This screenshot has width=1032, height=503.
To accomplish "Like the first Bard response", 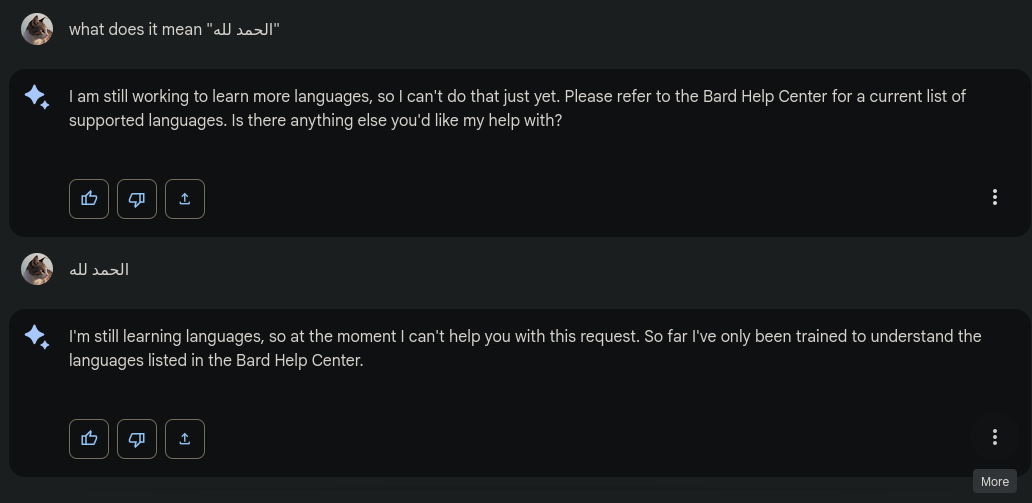I will coord(89,198).
